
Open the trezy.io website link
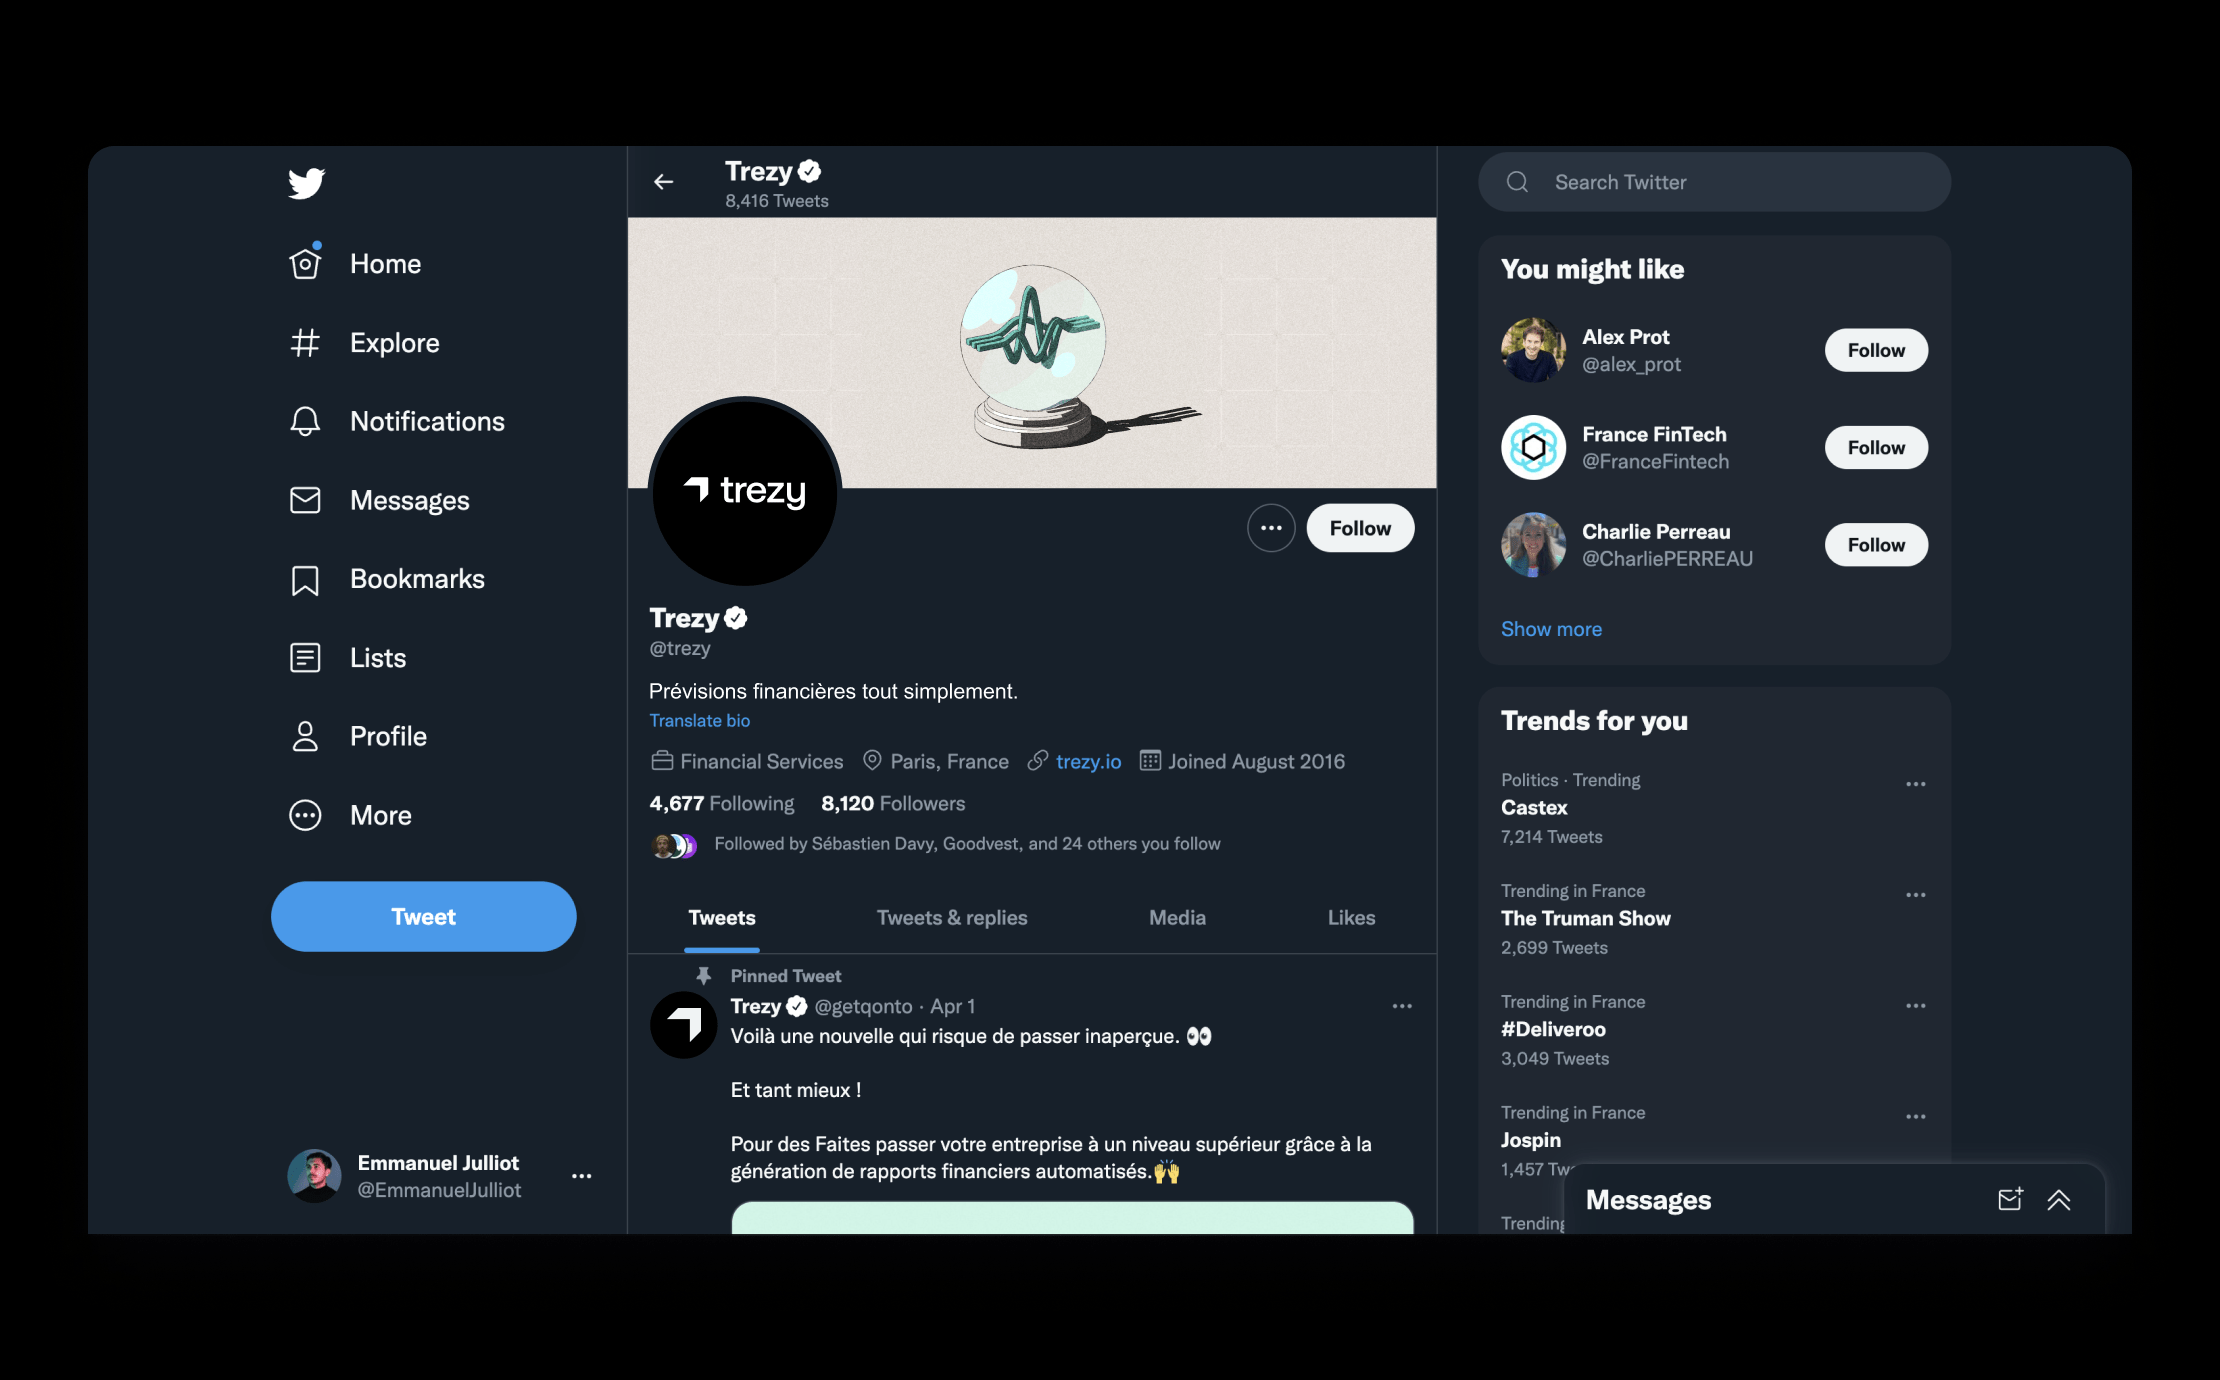[x=1088, y=762]
